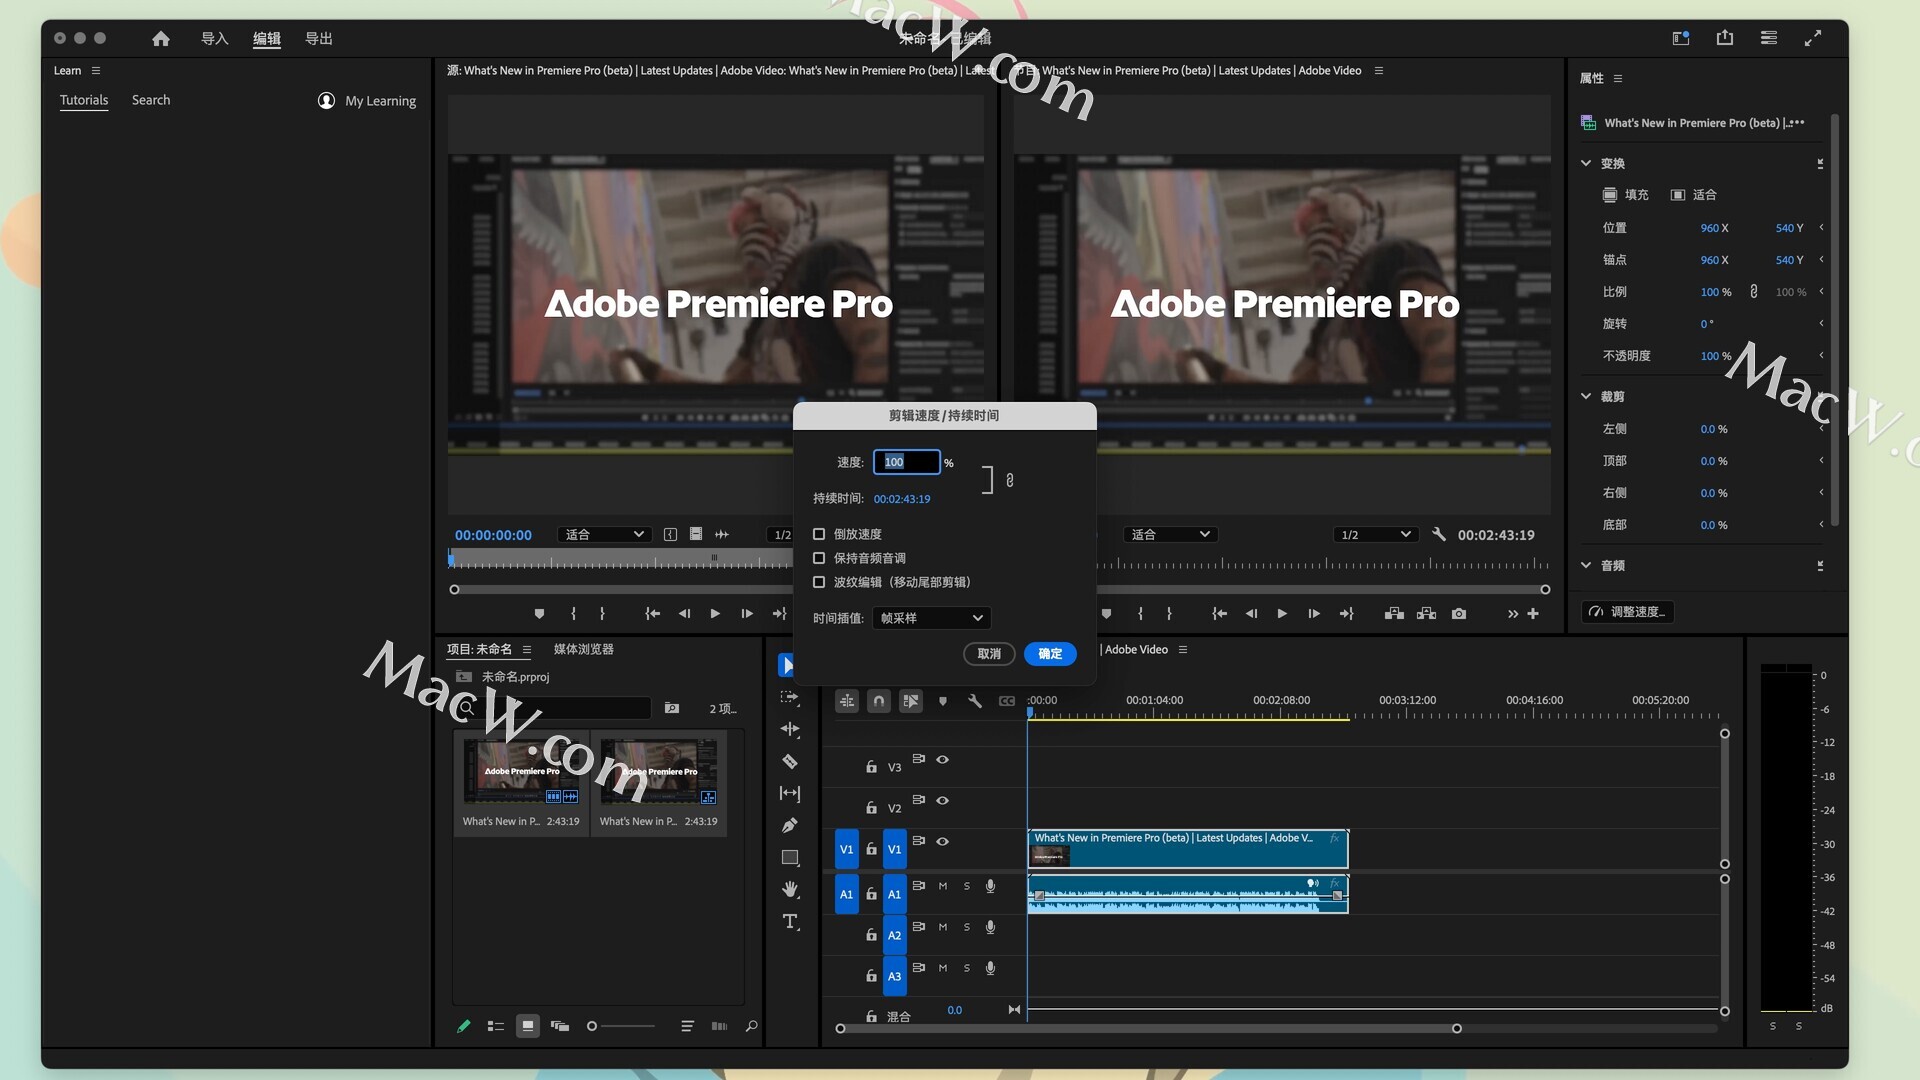Viewport: 1920px width, 1080px height.
Task: Select the video clip on V1 track
Action: coord(1188,849)
